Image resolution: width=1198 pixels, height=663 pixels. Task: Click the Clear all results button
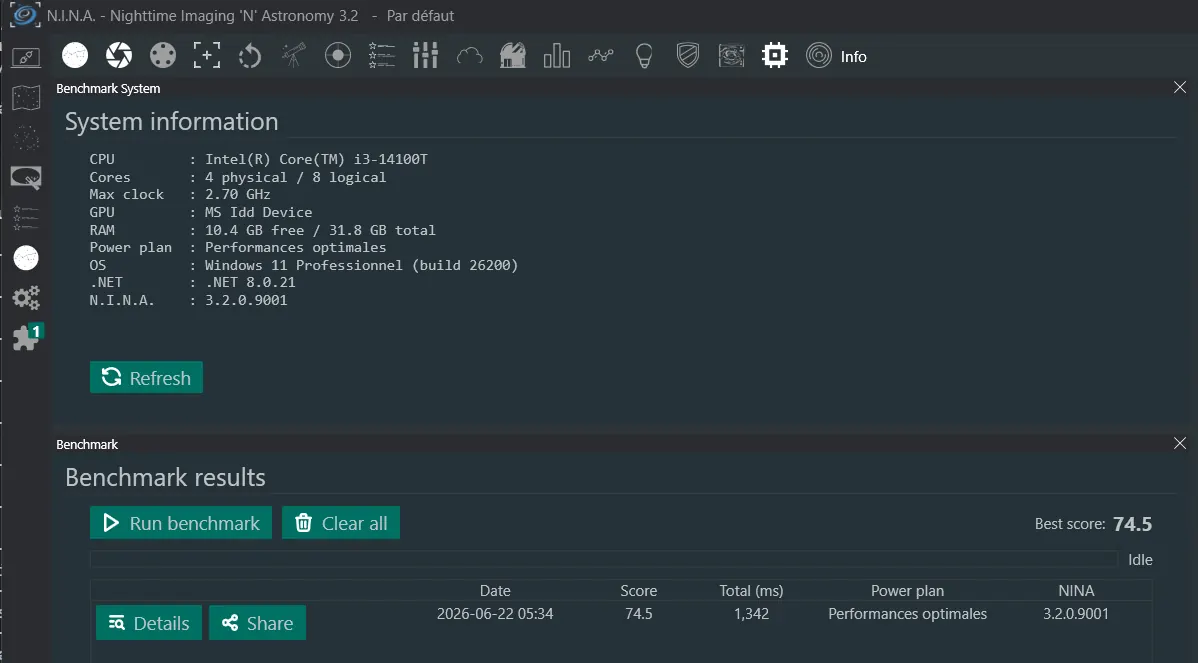[341, 522]
